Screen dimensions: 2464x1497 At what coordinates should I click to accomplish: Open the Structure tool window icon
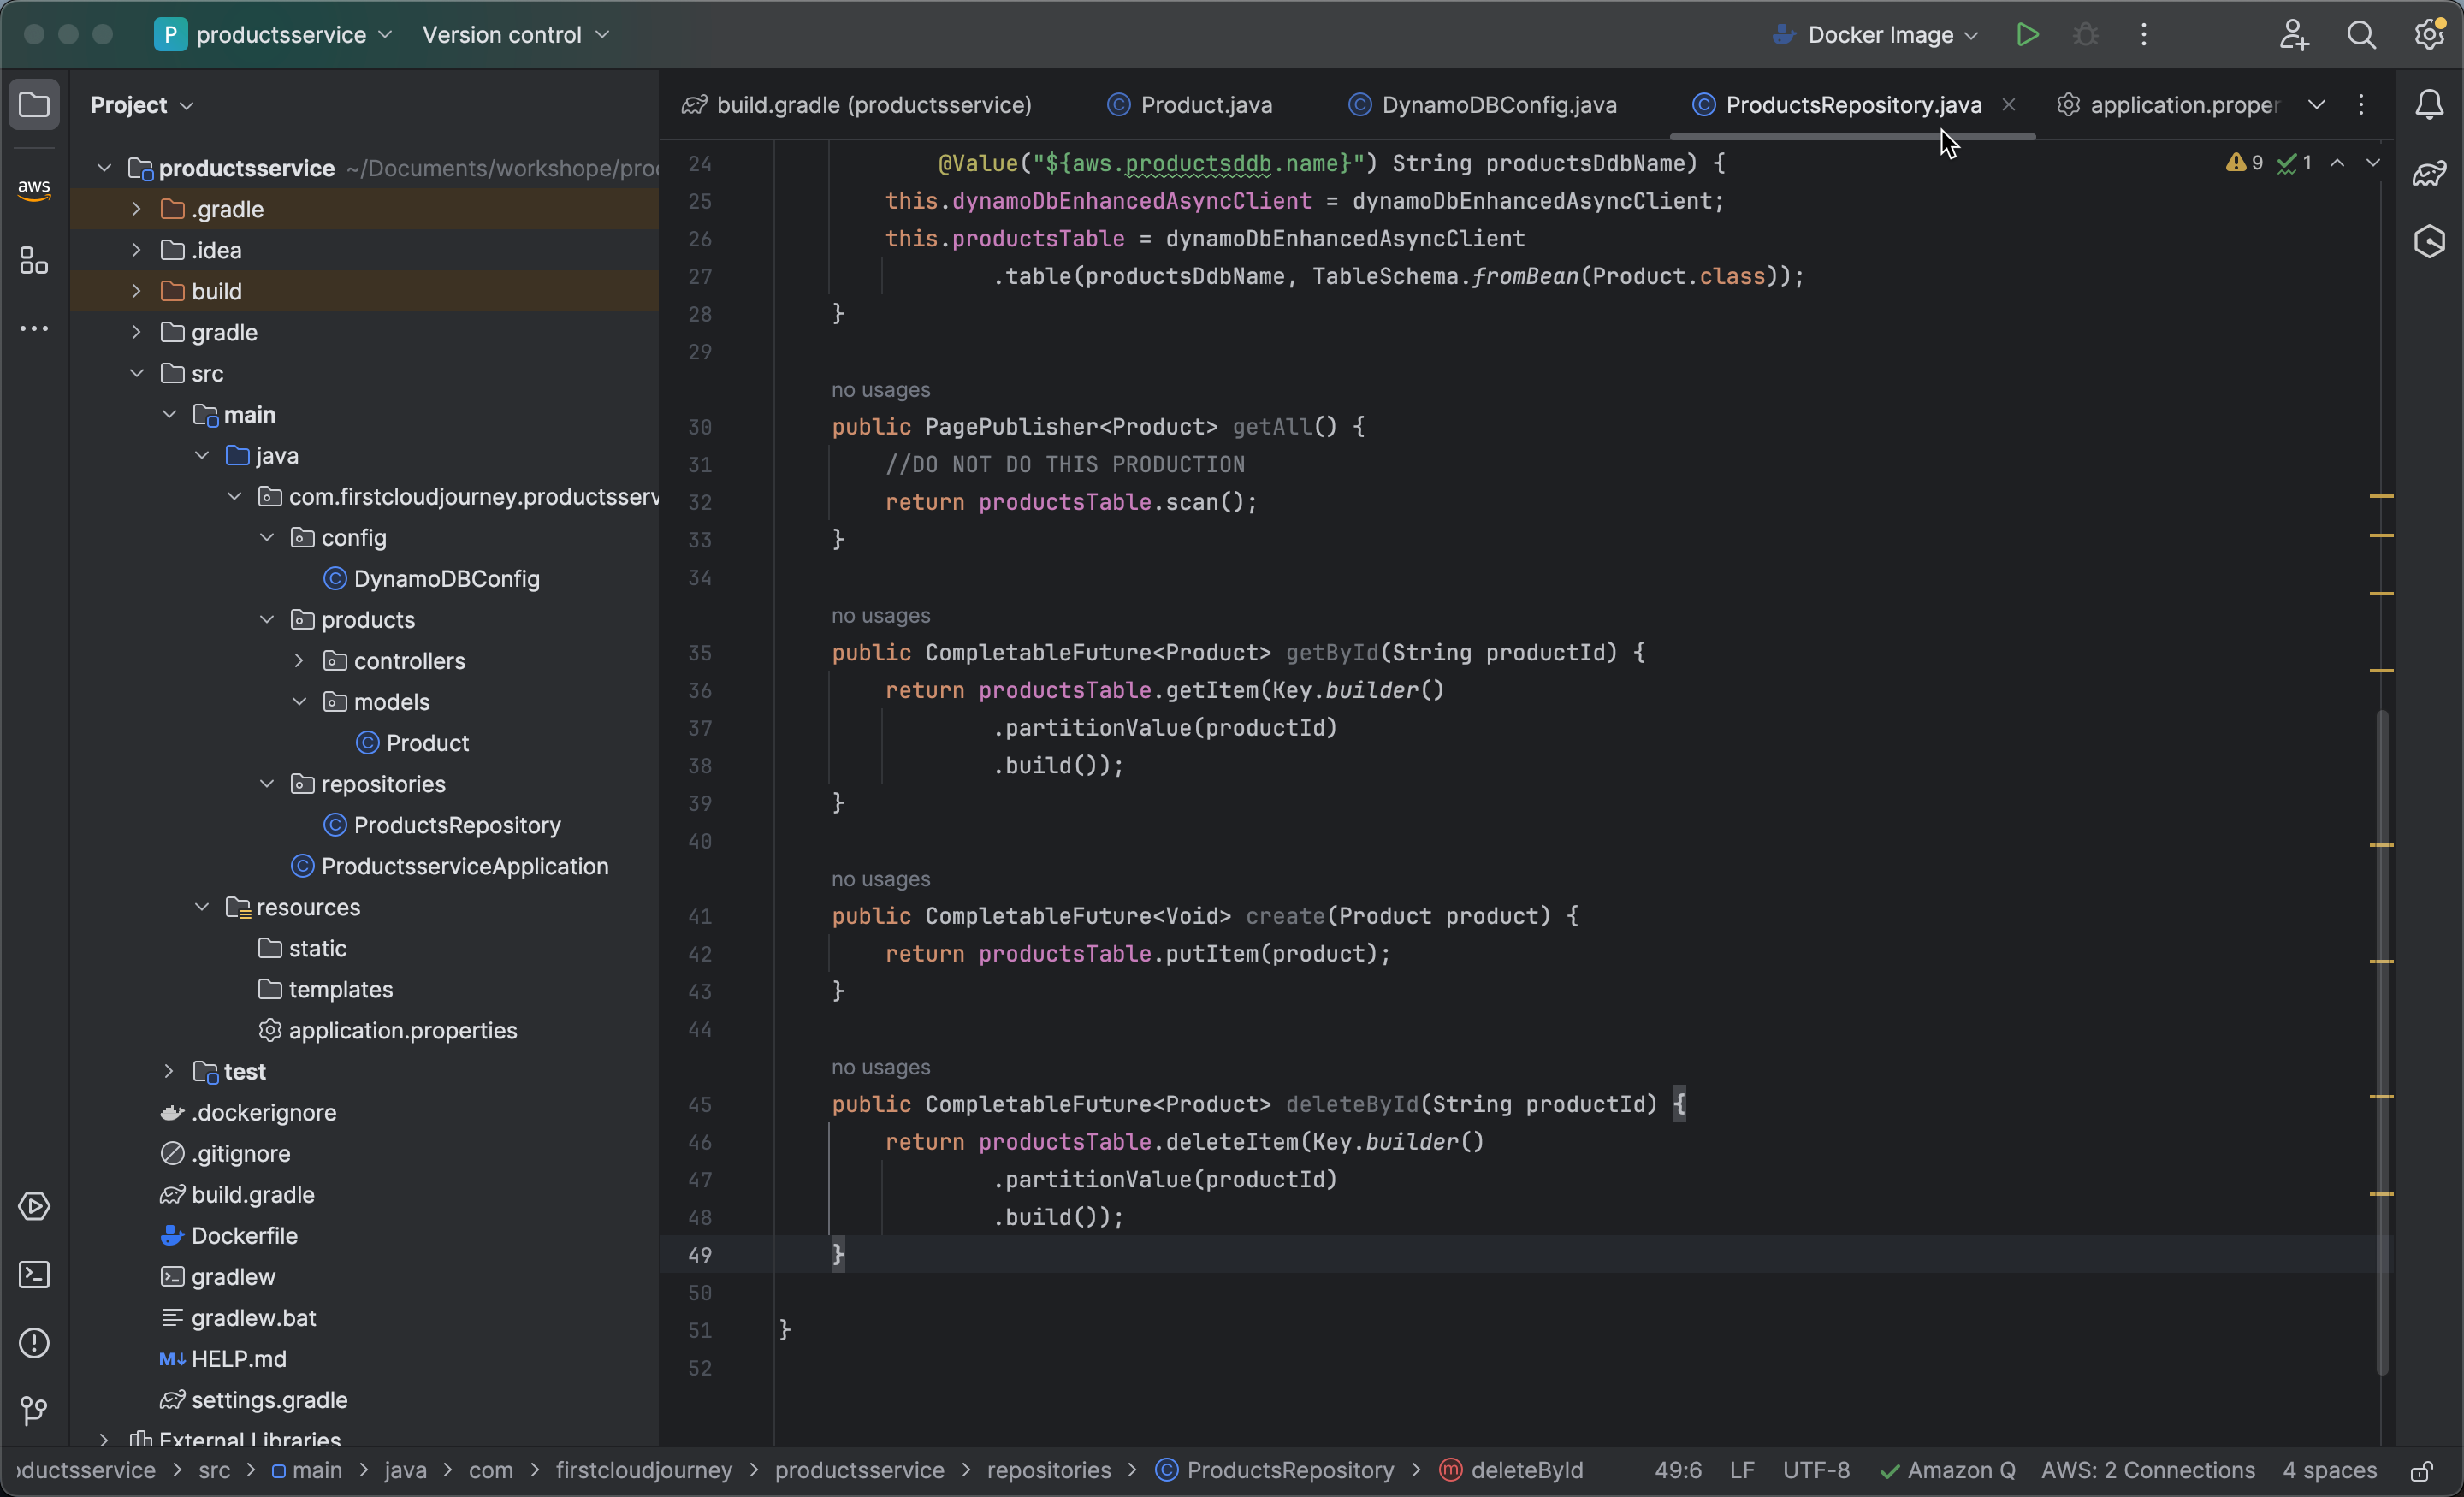(34, 261)
